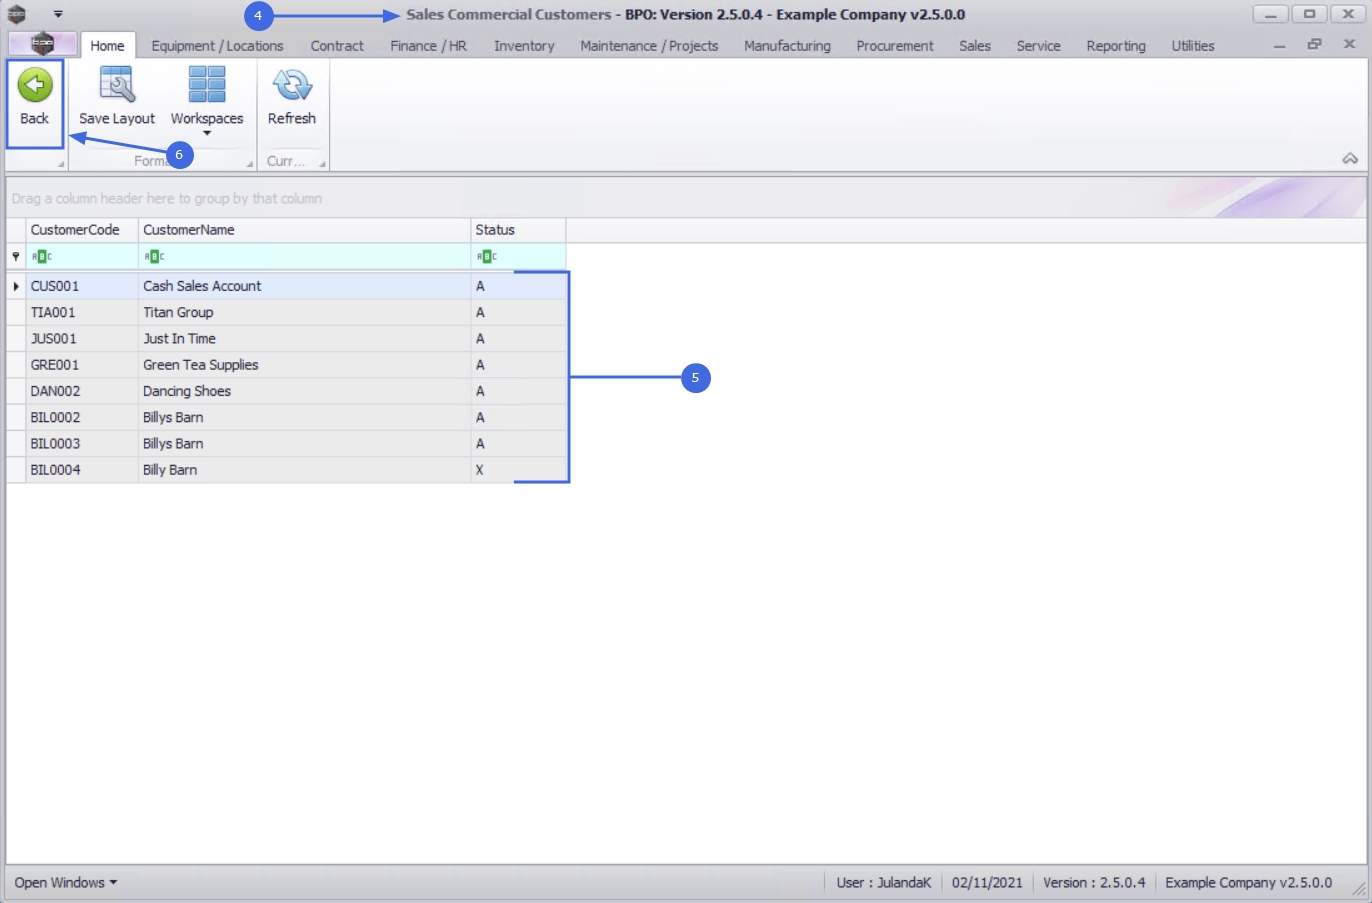The image size is (1372, 903).
Task: Select customer code JUS001
Action: (x=82, y=338)
